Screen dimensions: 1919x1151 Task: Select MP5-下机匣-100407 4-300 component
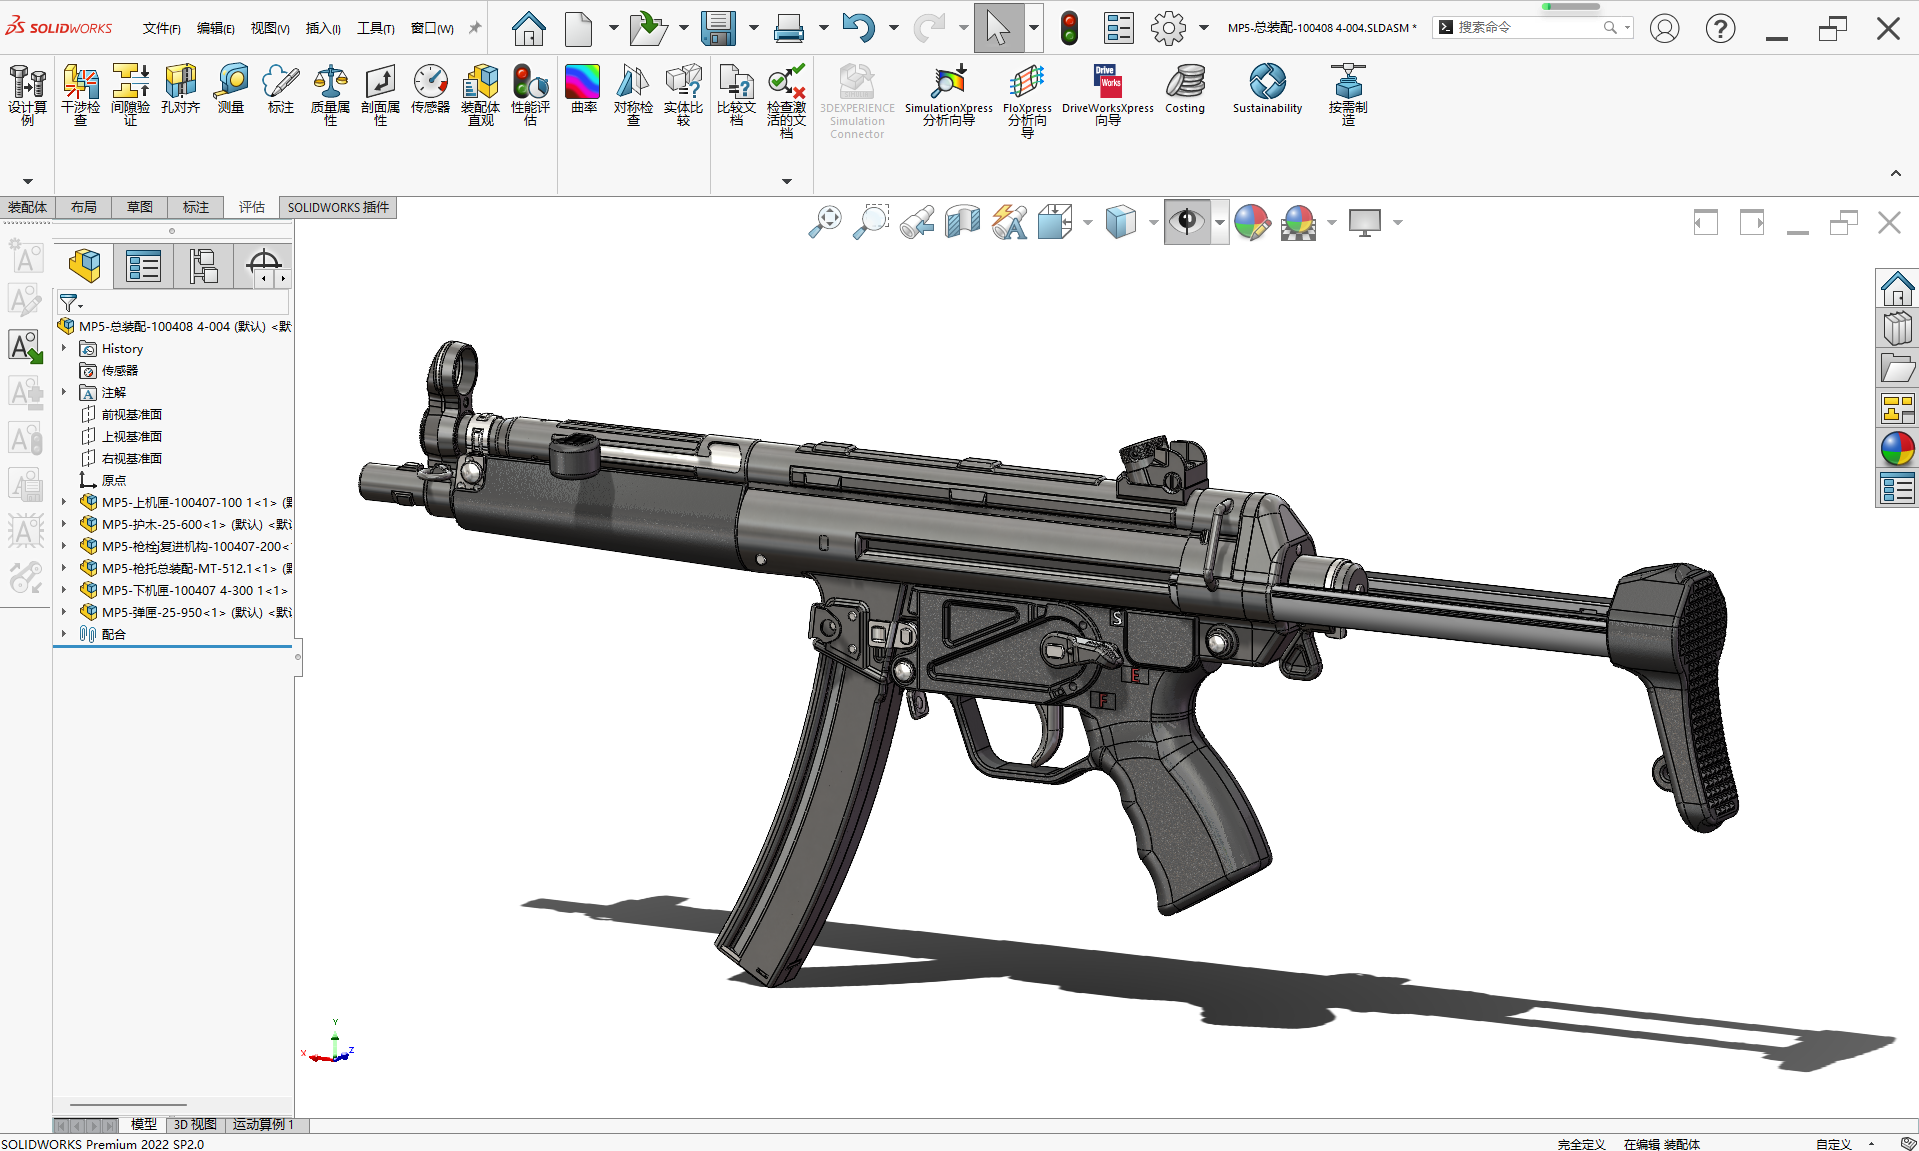(x=194, y=590)
